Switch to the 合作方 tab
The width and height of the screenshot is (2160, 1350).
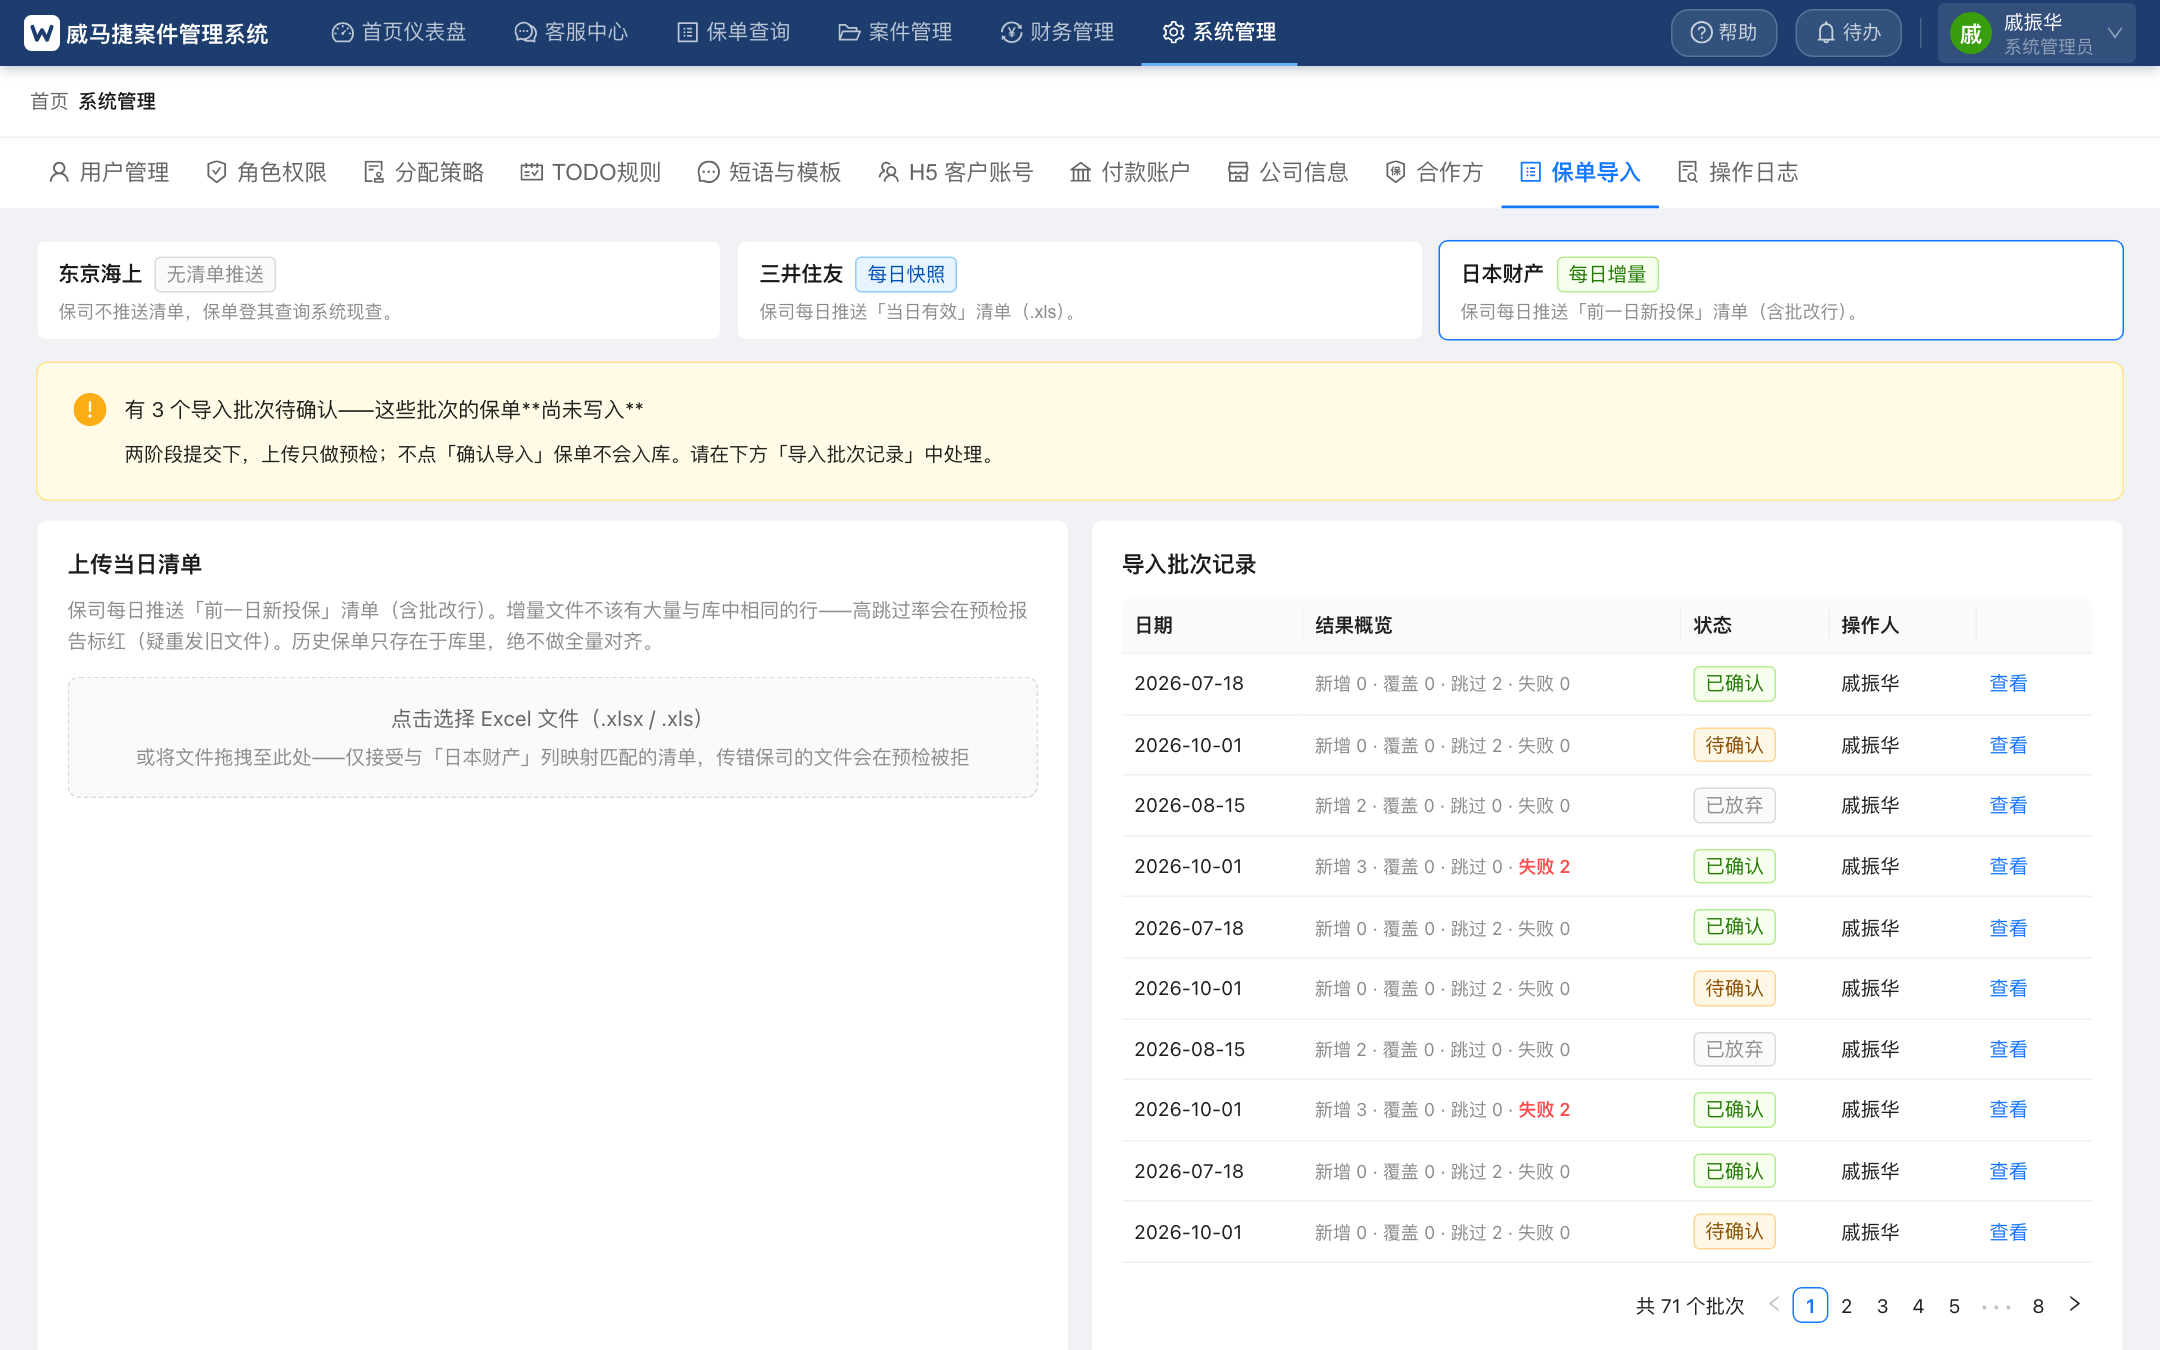[1434, 172]
